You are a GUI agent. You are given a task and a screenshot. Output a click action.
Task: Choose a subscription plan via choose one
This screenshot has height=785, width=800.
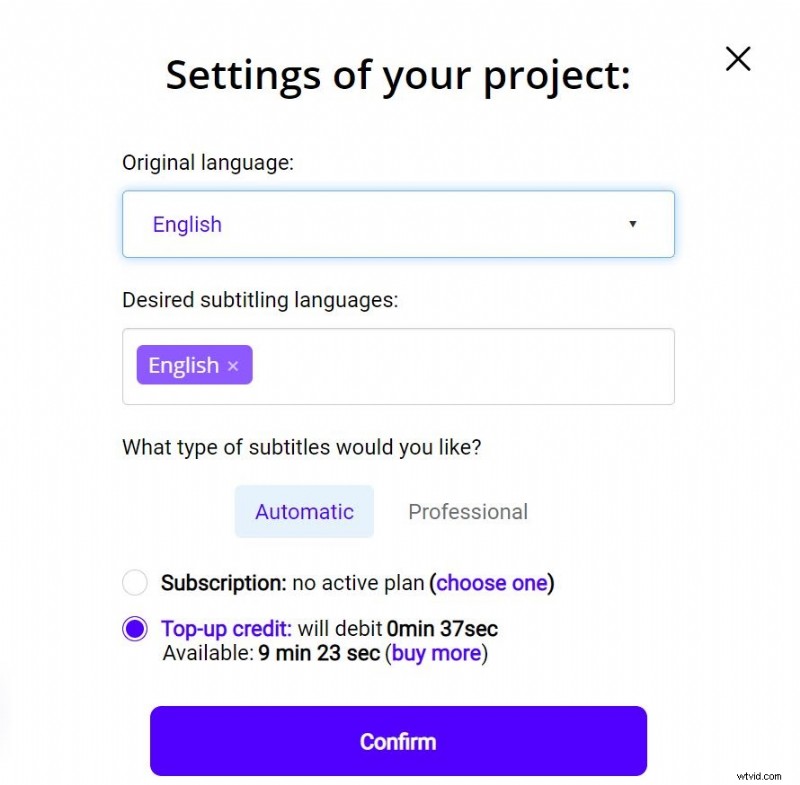coord(492,583)
